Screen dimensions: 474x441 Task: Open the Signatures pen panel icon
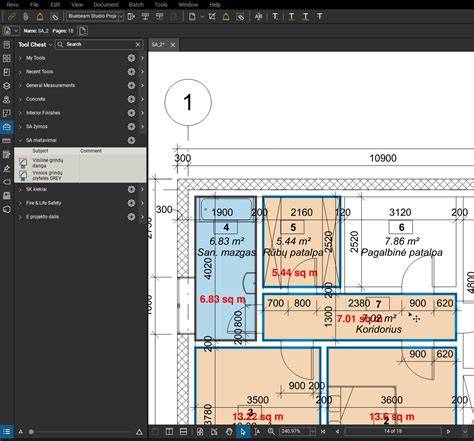7,168
